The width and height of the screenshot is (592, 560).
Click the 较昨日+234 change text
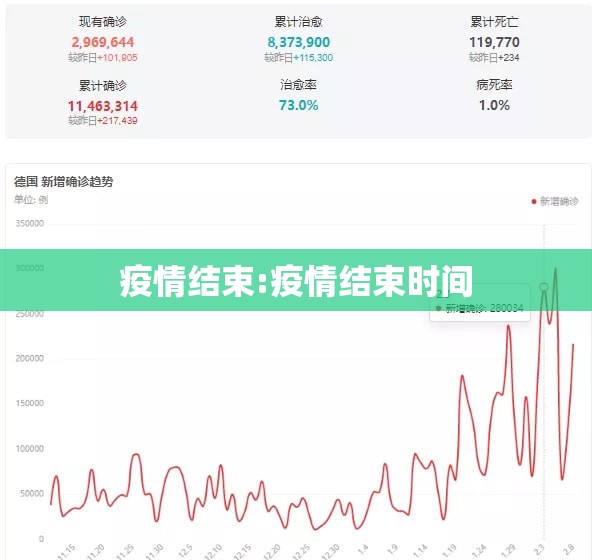tap(494, 58)
